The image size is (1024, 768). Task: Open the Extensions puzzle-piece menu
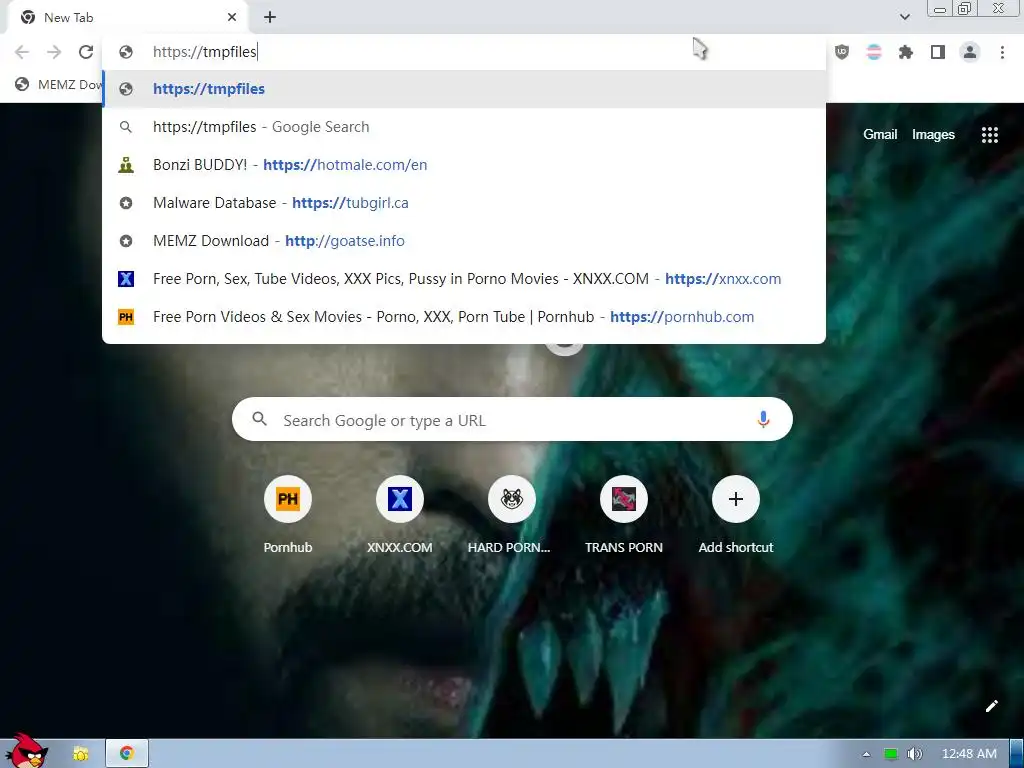(x=906, y=52)
